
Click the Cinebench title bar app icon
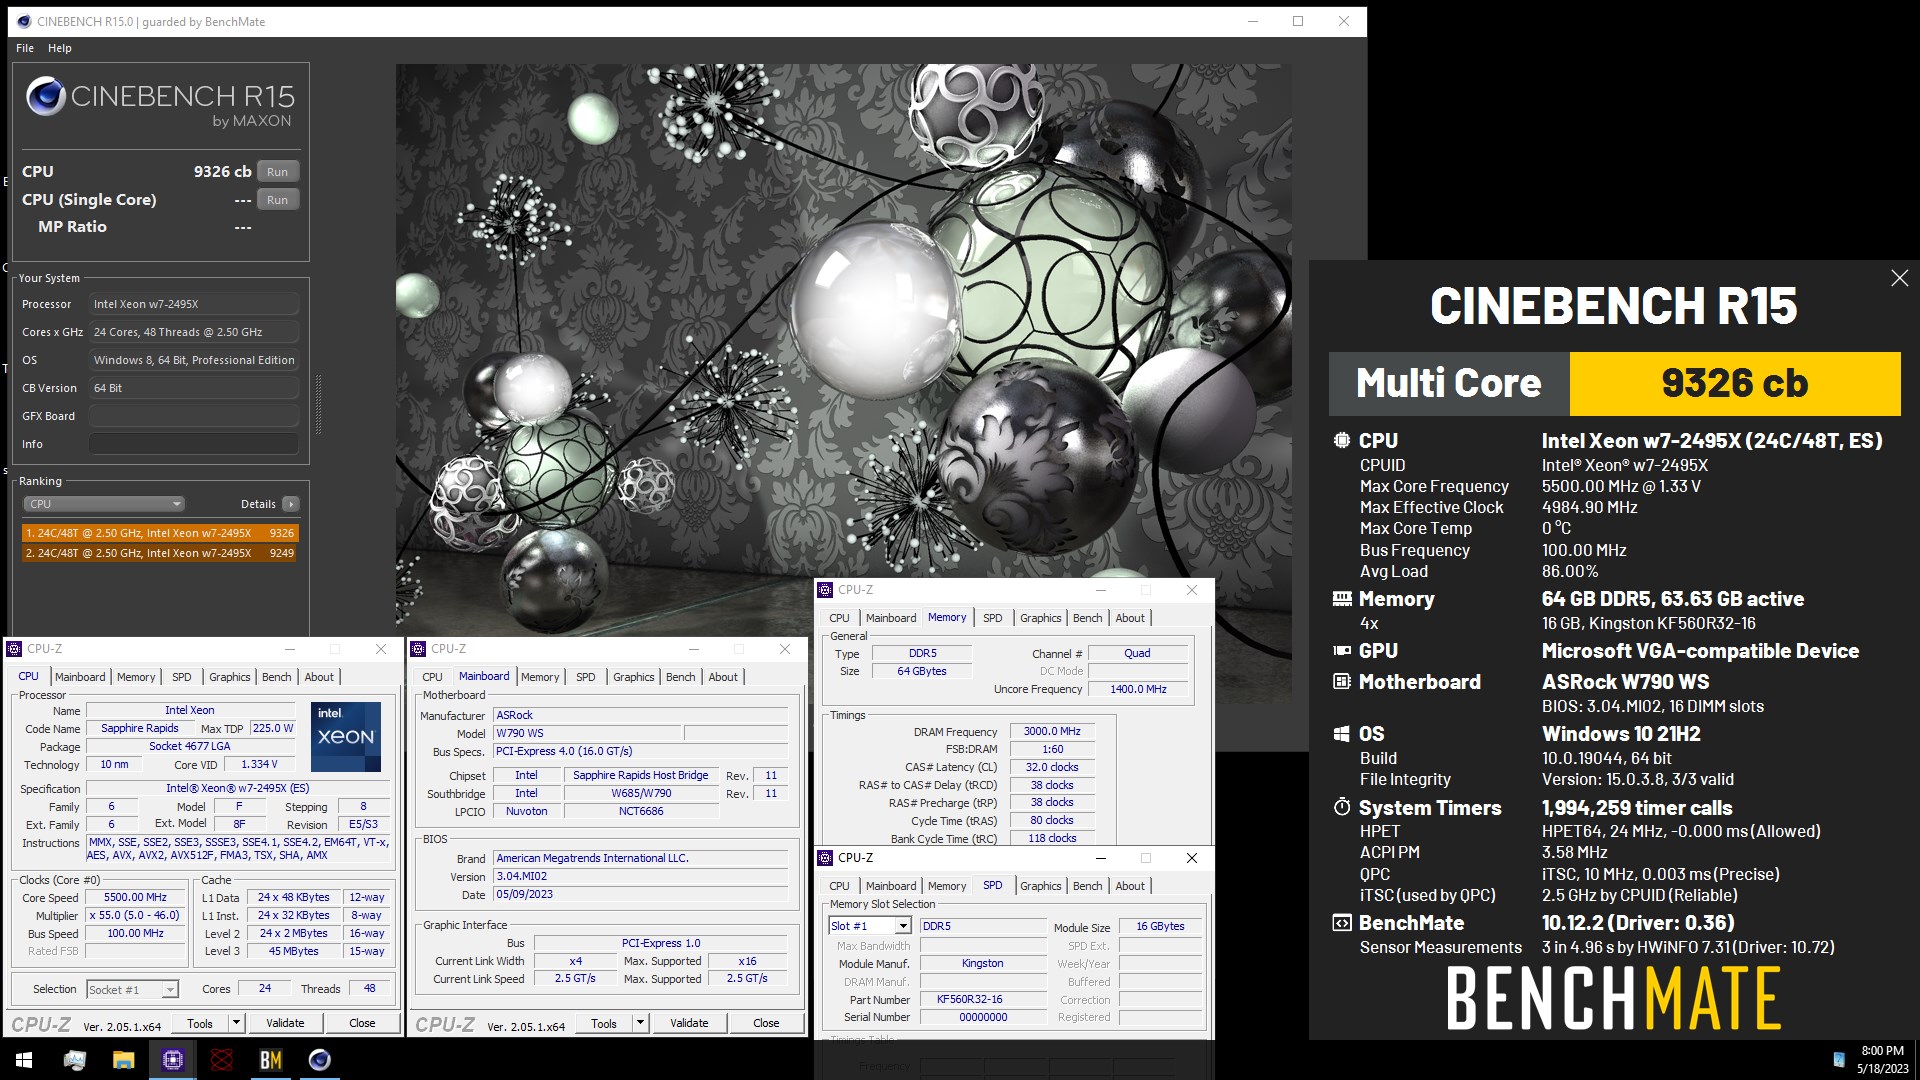24,21
